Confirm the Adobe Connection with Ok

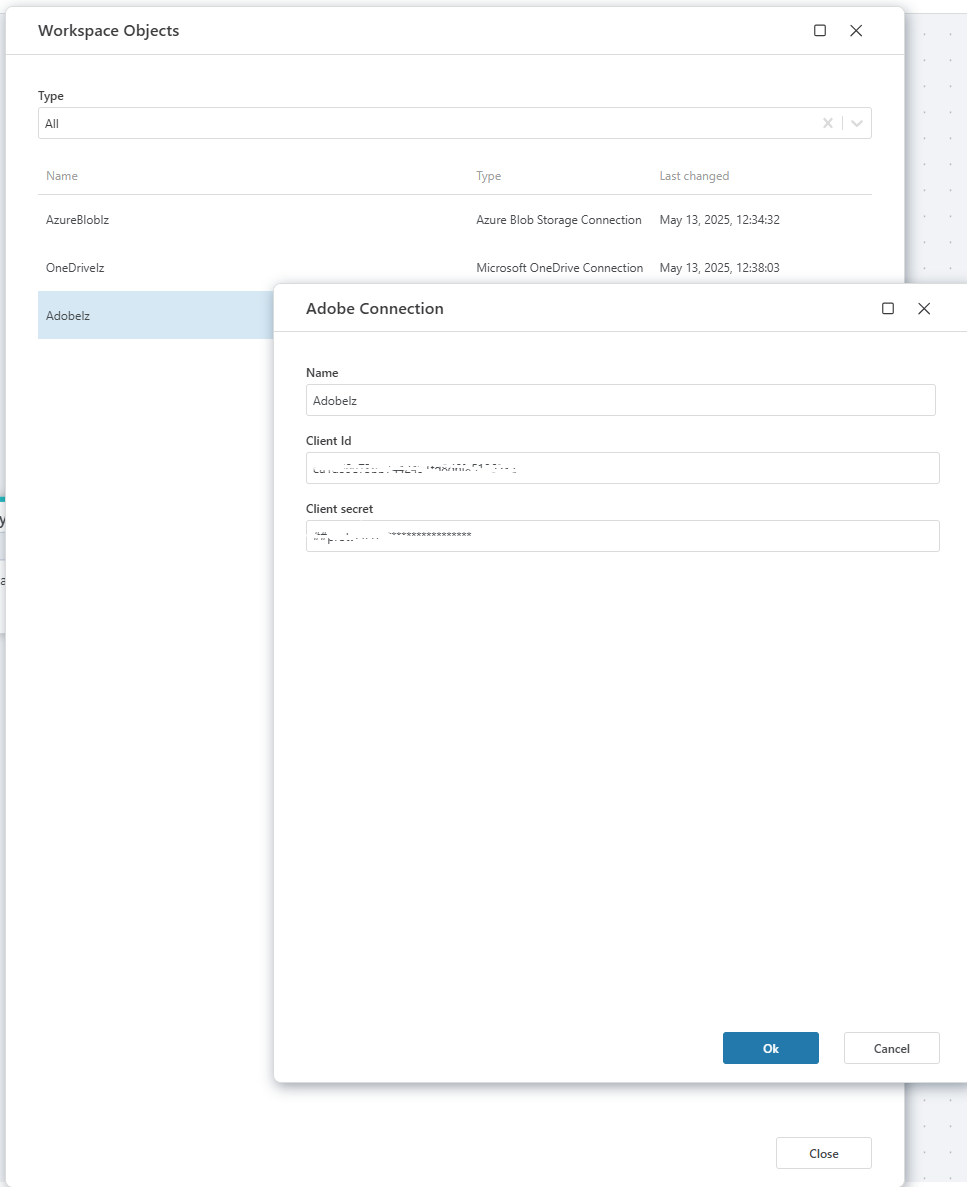coord(770,1048)
